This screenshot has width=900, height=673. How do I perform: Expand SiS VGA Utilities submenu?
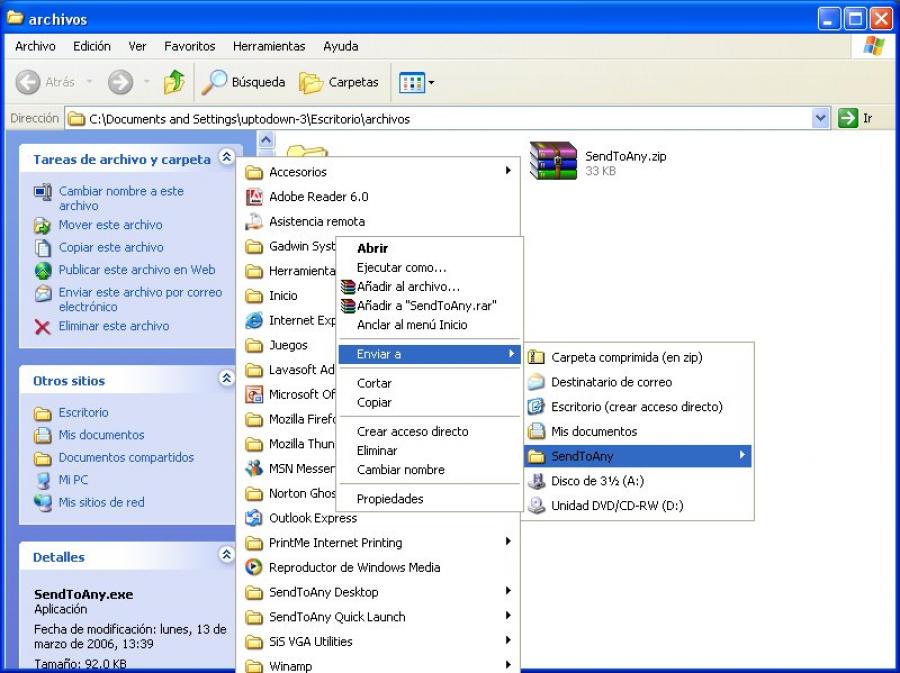click(x=378, y=641)
